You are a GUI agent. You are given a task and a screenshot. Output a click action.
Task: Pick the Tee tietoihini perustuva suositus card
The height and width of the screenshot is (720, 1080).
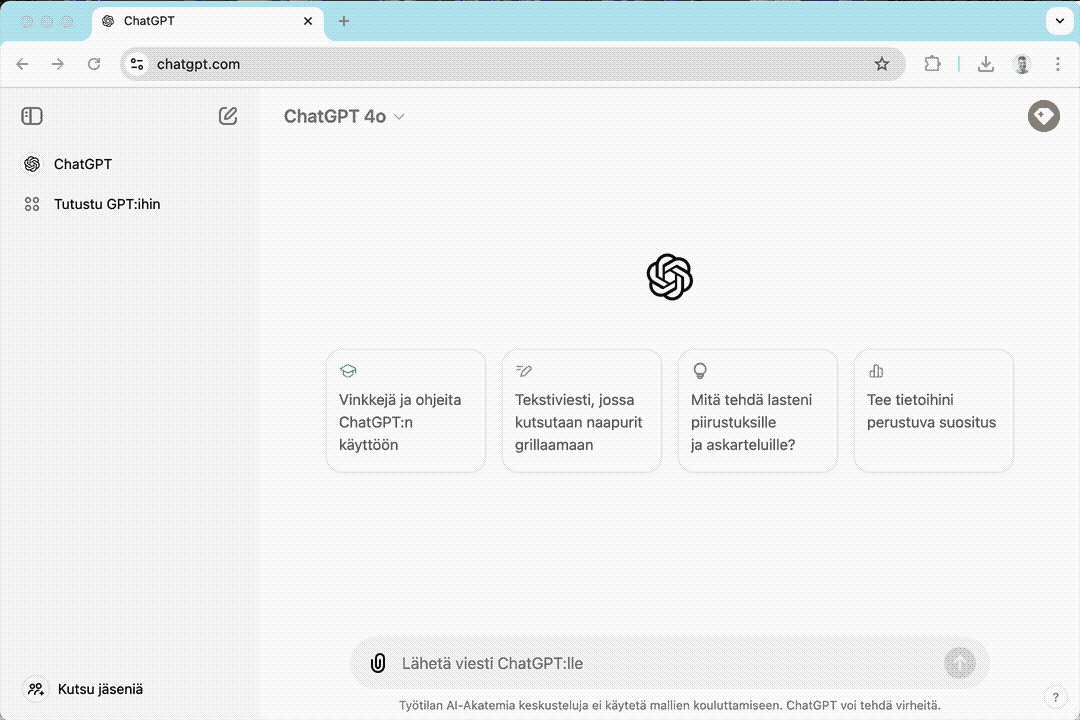pos(933,410)
